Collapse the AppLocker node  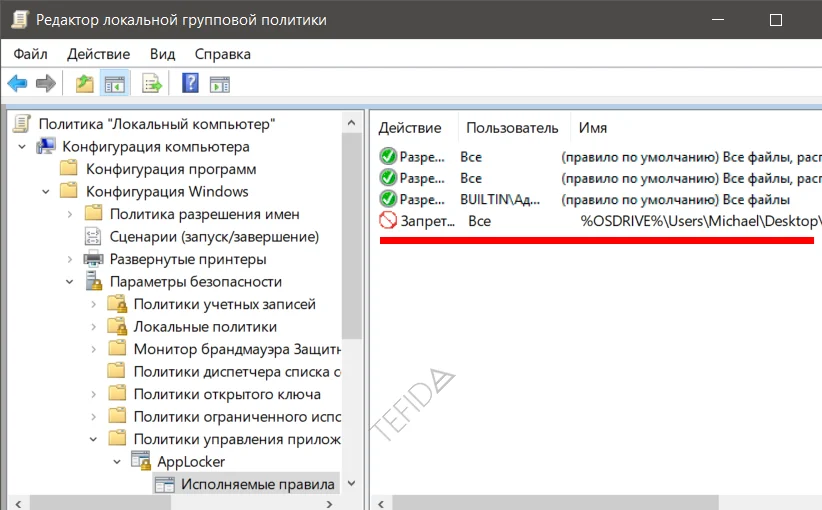coord(117,462)
